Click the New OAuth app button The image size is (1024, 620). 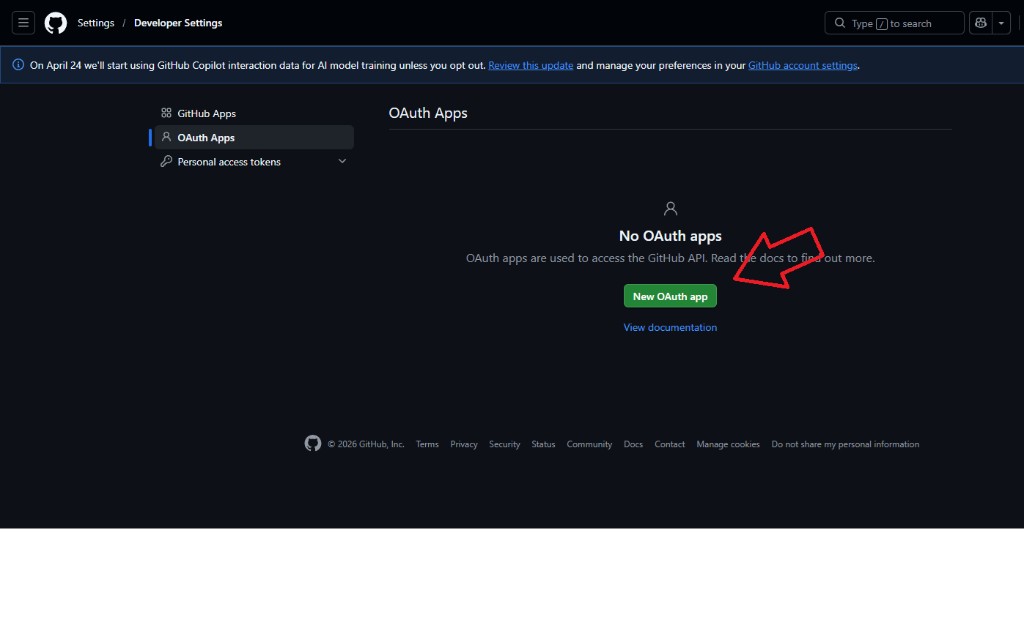click(x=670, y=296)
